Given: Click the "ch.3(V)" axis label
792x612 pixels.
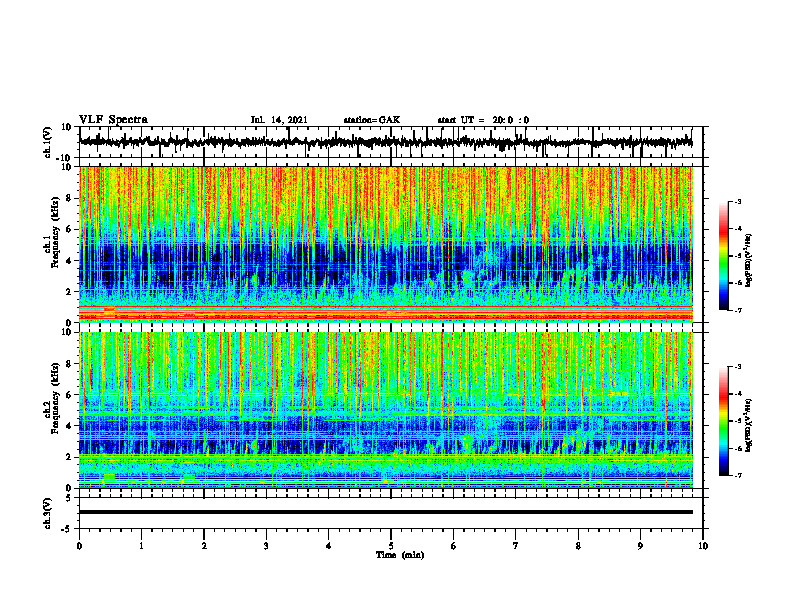Looking at the screenshot, I should (47, 513).
